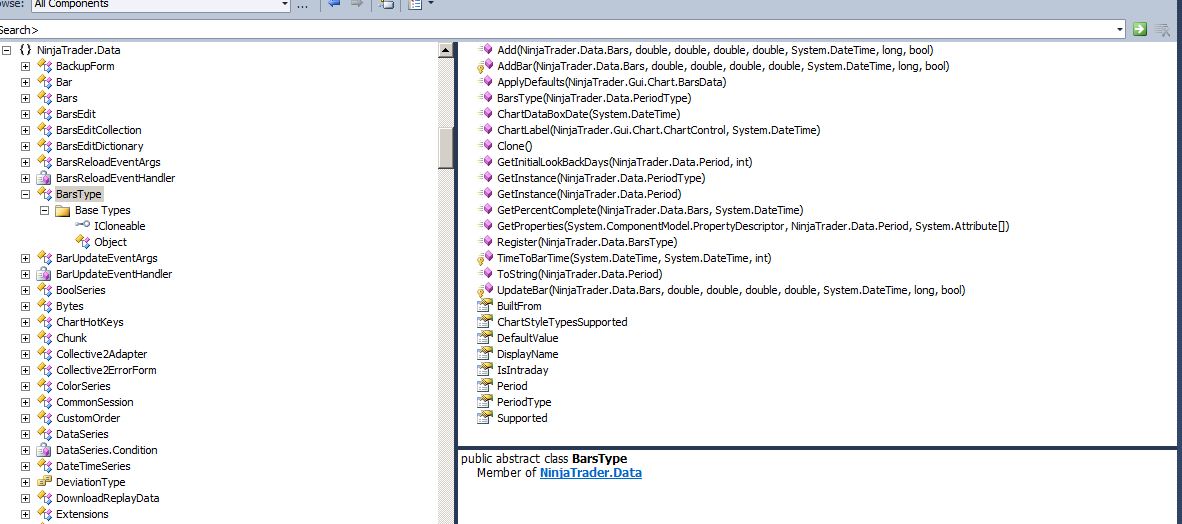Select Object under Base Types
Viewport: 1182px width, 524px height.
click(x=110, y=242)
